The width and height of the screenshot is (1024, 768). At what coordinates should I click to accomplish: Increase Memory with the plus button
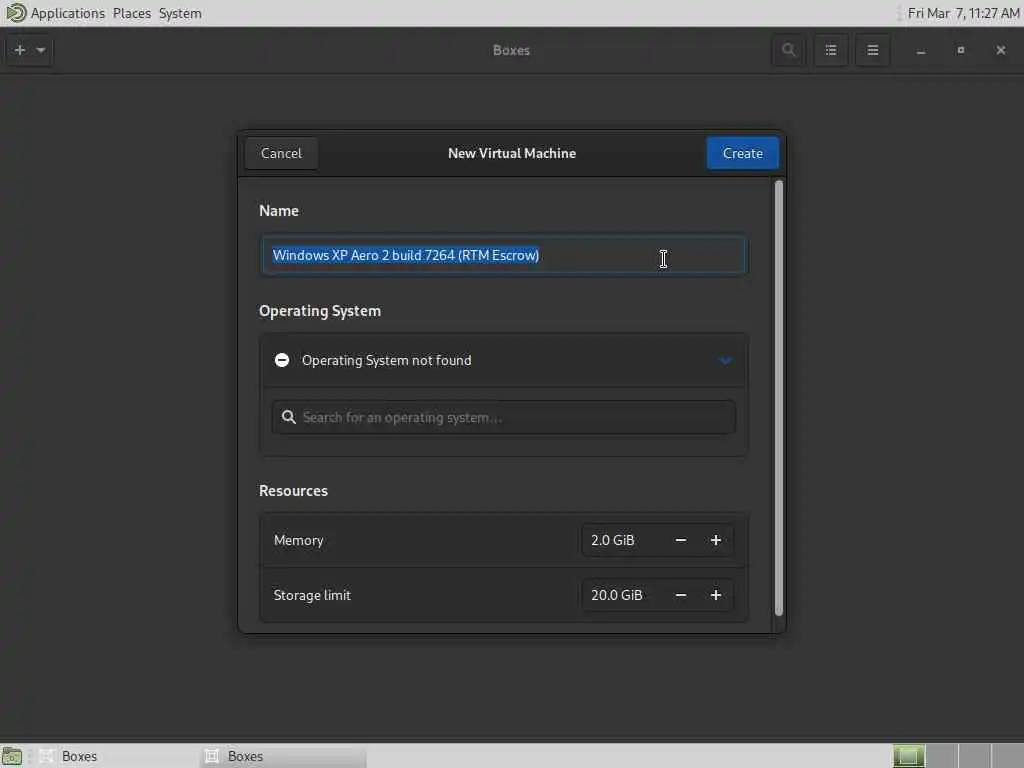(716, 540)
